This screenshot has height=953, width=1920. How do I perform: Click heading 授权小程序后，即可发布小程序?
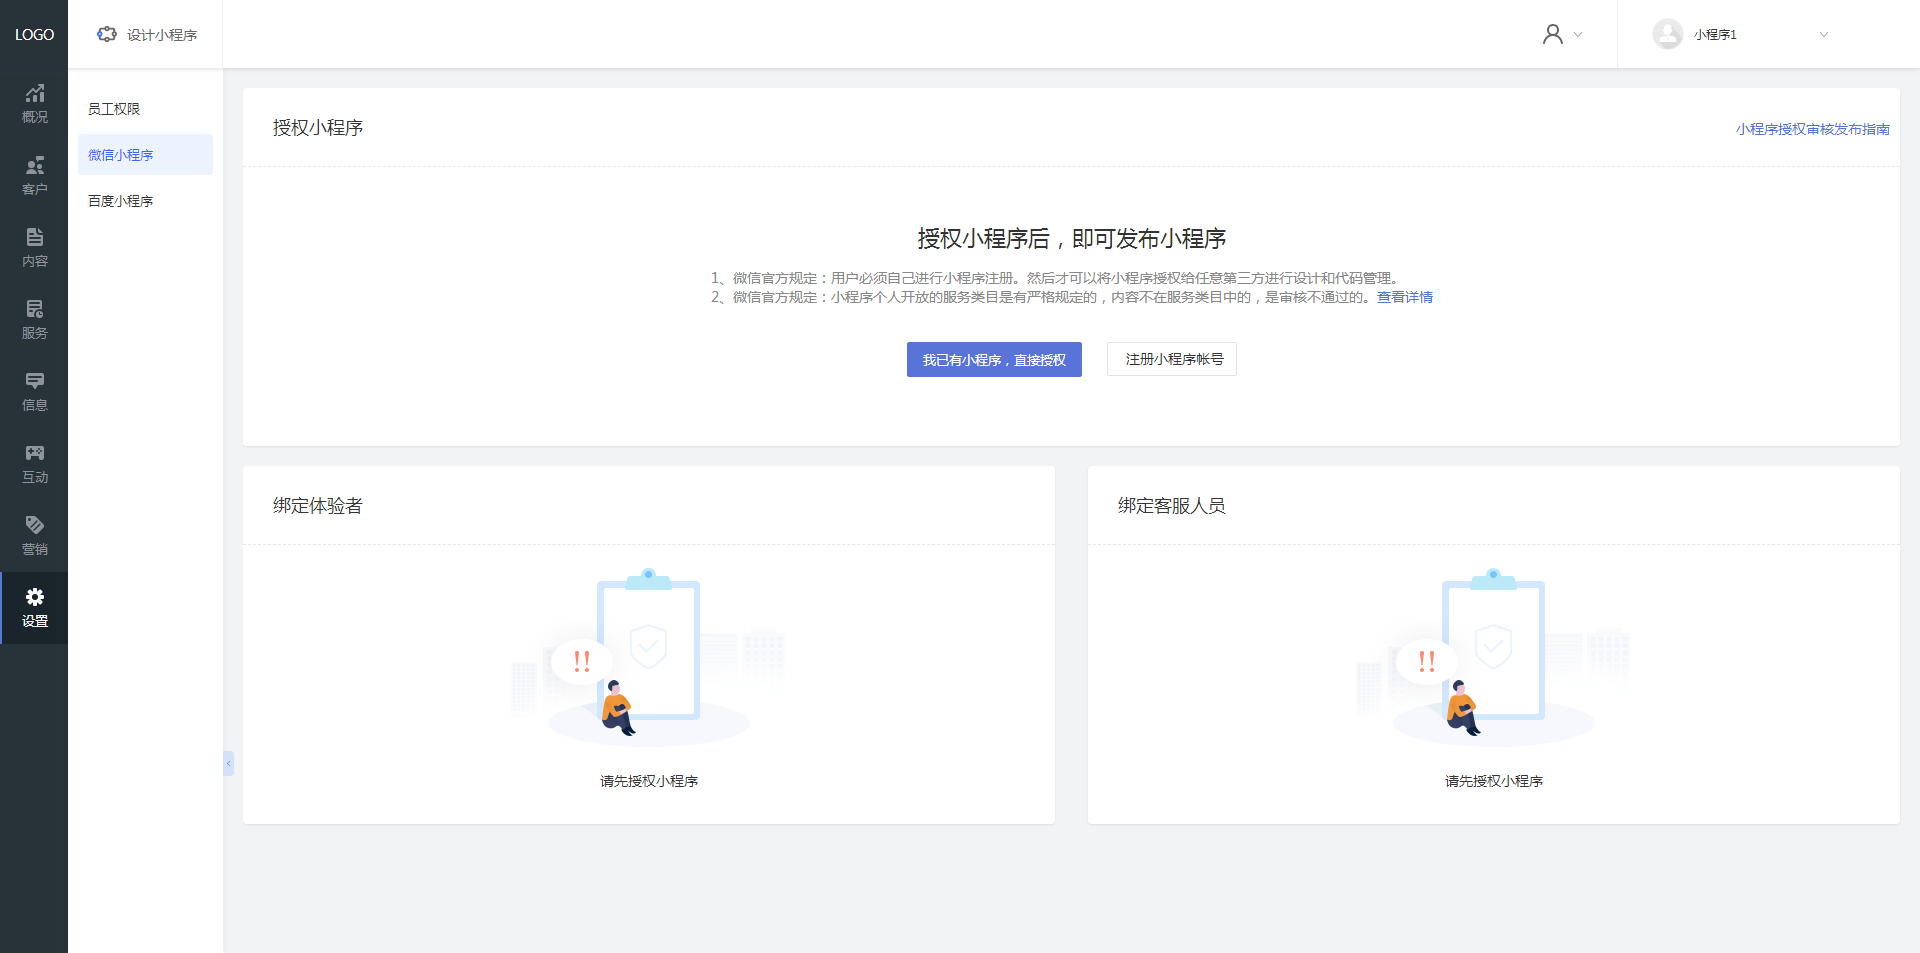pyautogui.click(x=1072, y=239)
